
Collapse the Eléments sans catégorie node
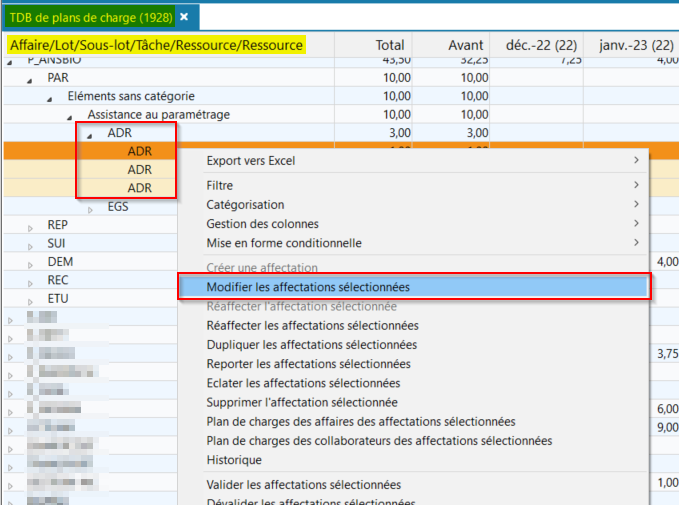49,99
